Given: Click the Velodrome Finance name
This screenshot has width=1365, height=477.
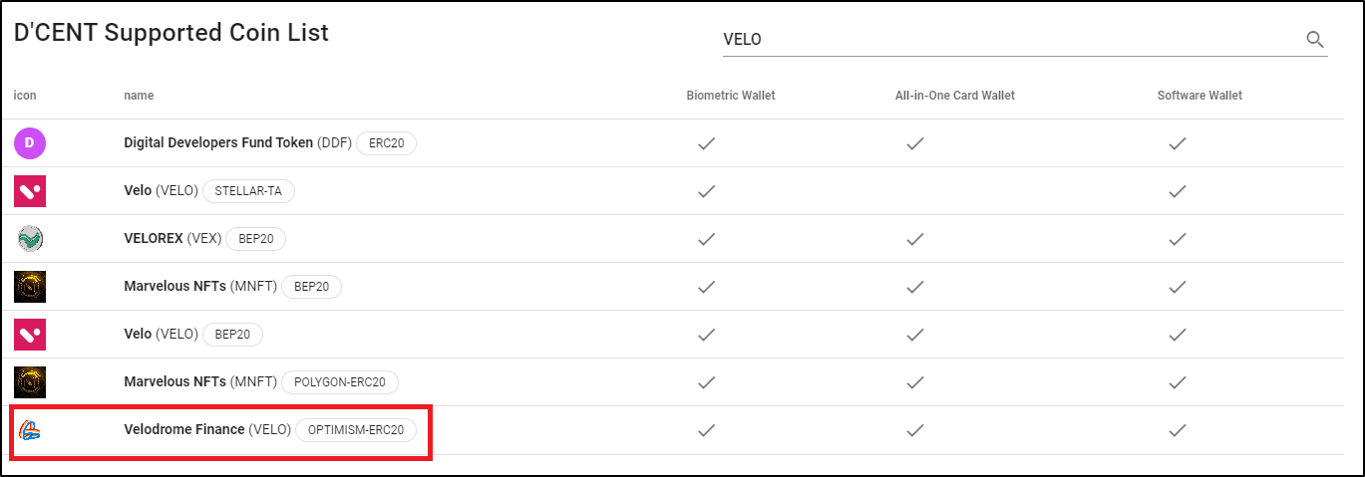Looking at the screenshot, I should pos(184,429).
